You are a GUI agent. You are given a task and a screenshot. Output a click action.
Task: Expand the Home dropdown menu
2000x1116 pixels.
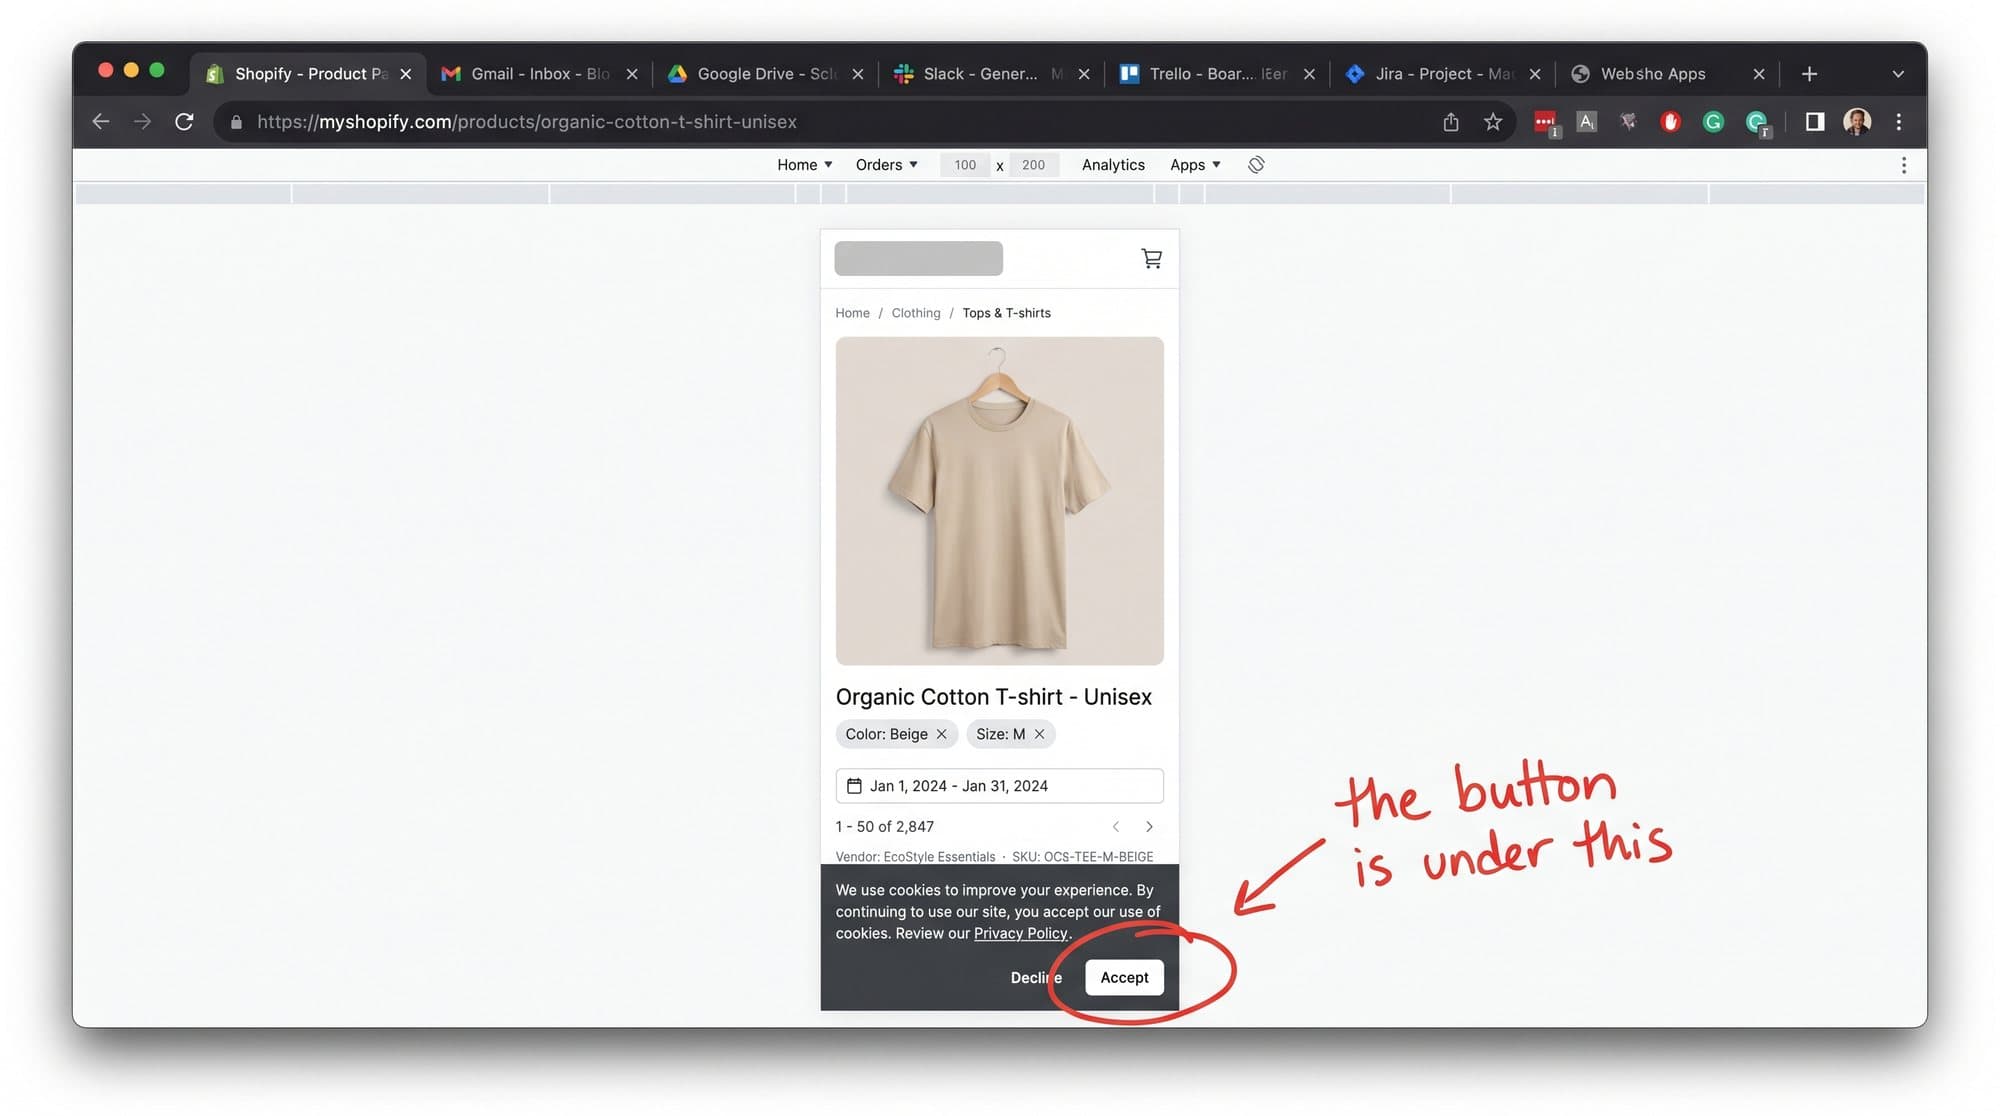click(805, 165)
